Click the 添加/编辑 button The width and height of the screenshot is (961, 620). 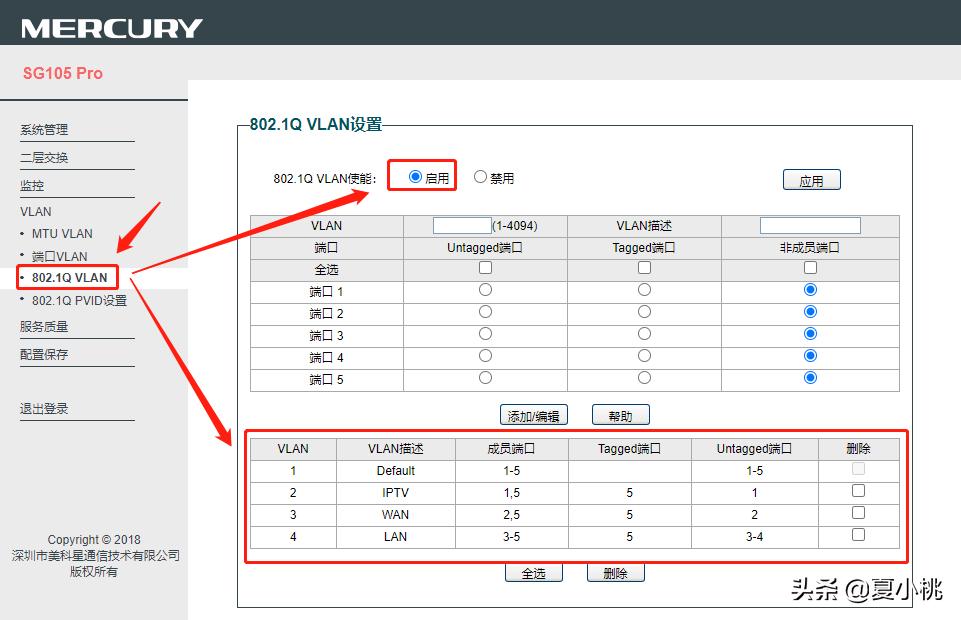tap(533, 416)
